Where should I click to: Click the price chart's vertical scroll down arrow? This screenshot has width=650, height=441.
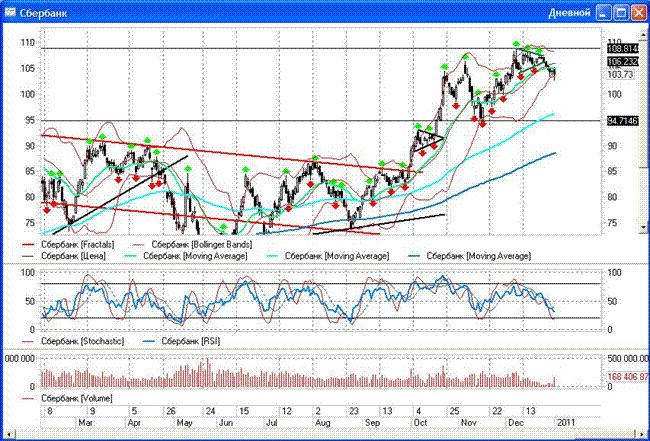click(x=644, y=227)
